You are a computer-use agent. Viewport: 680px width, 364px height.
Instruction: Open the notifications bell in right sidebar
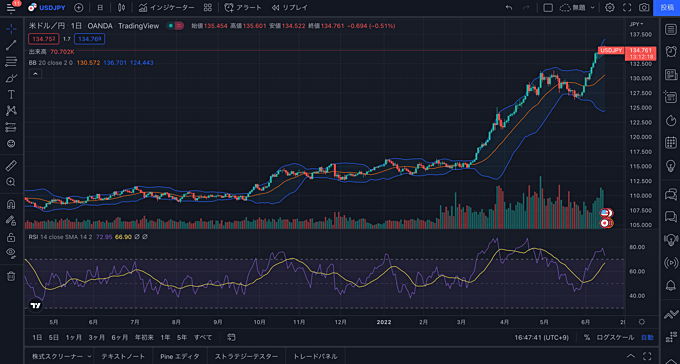tap(670, 285)
